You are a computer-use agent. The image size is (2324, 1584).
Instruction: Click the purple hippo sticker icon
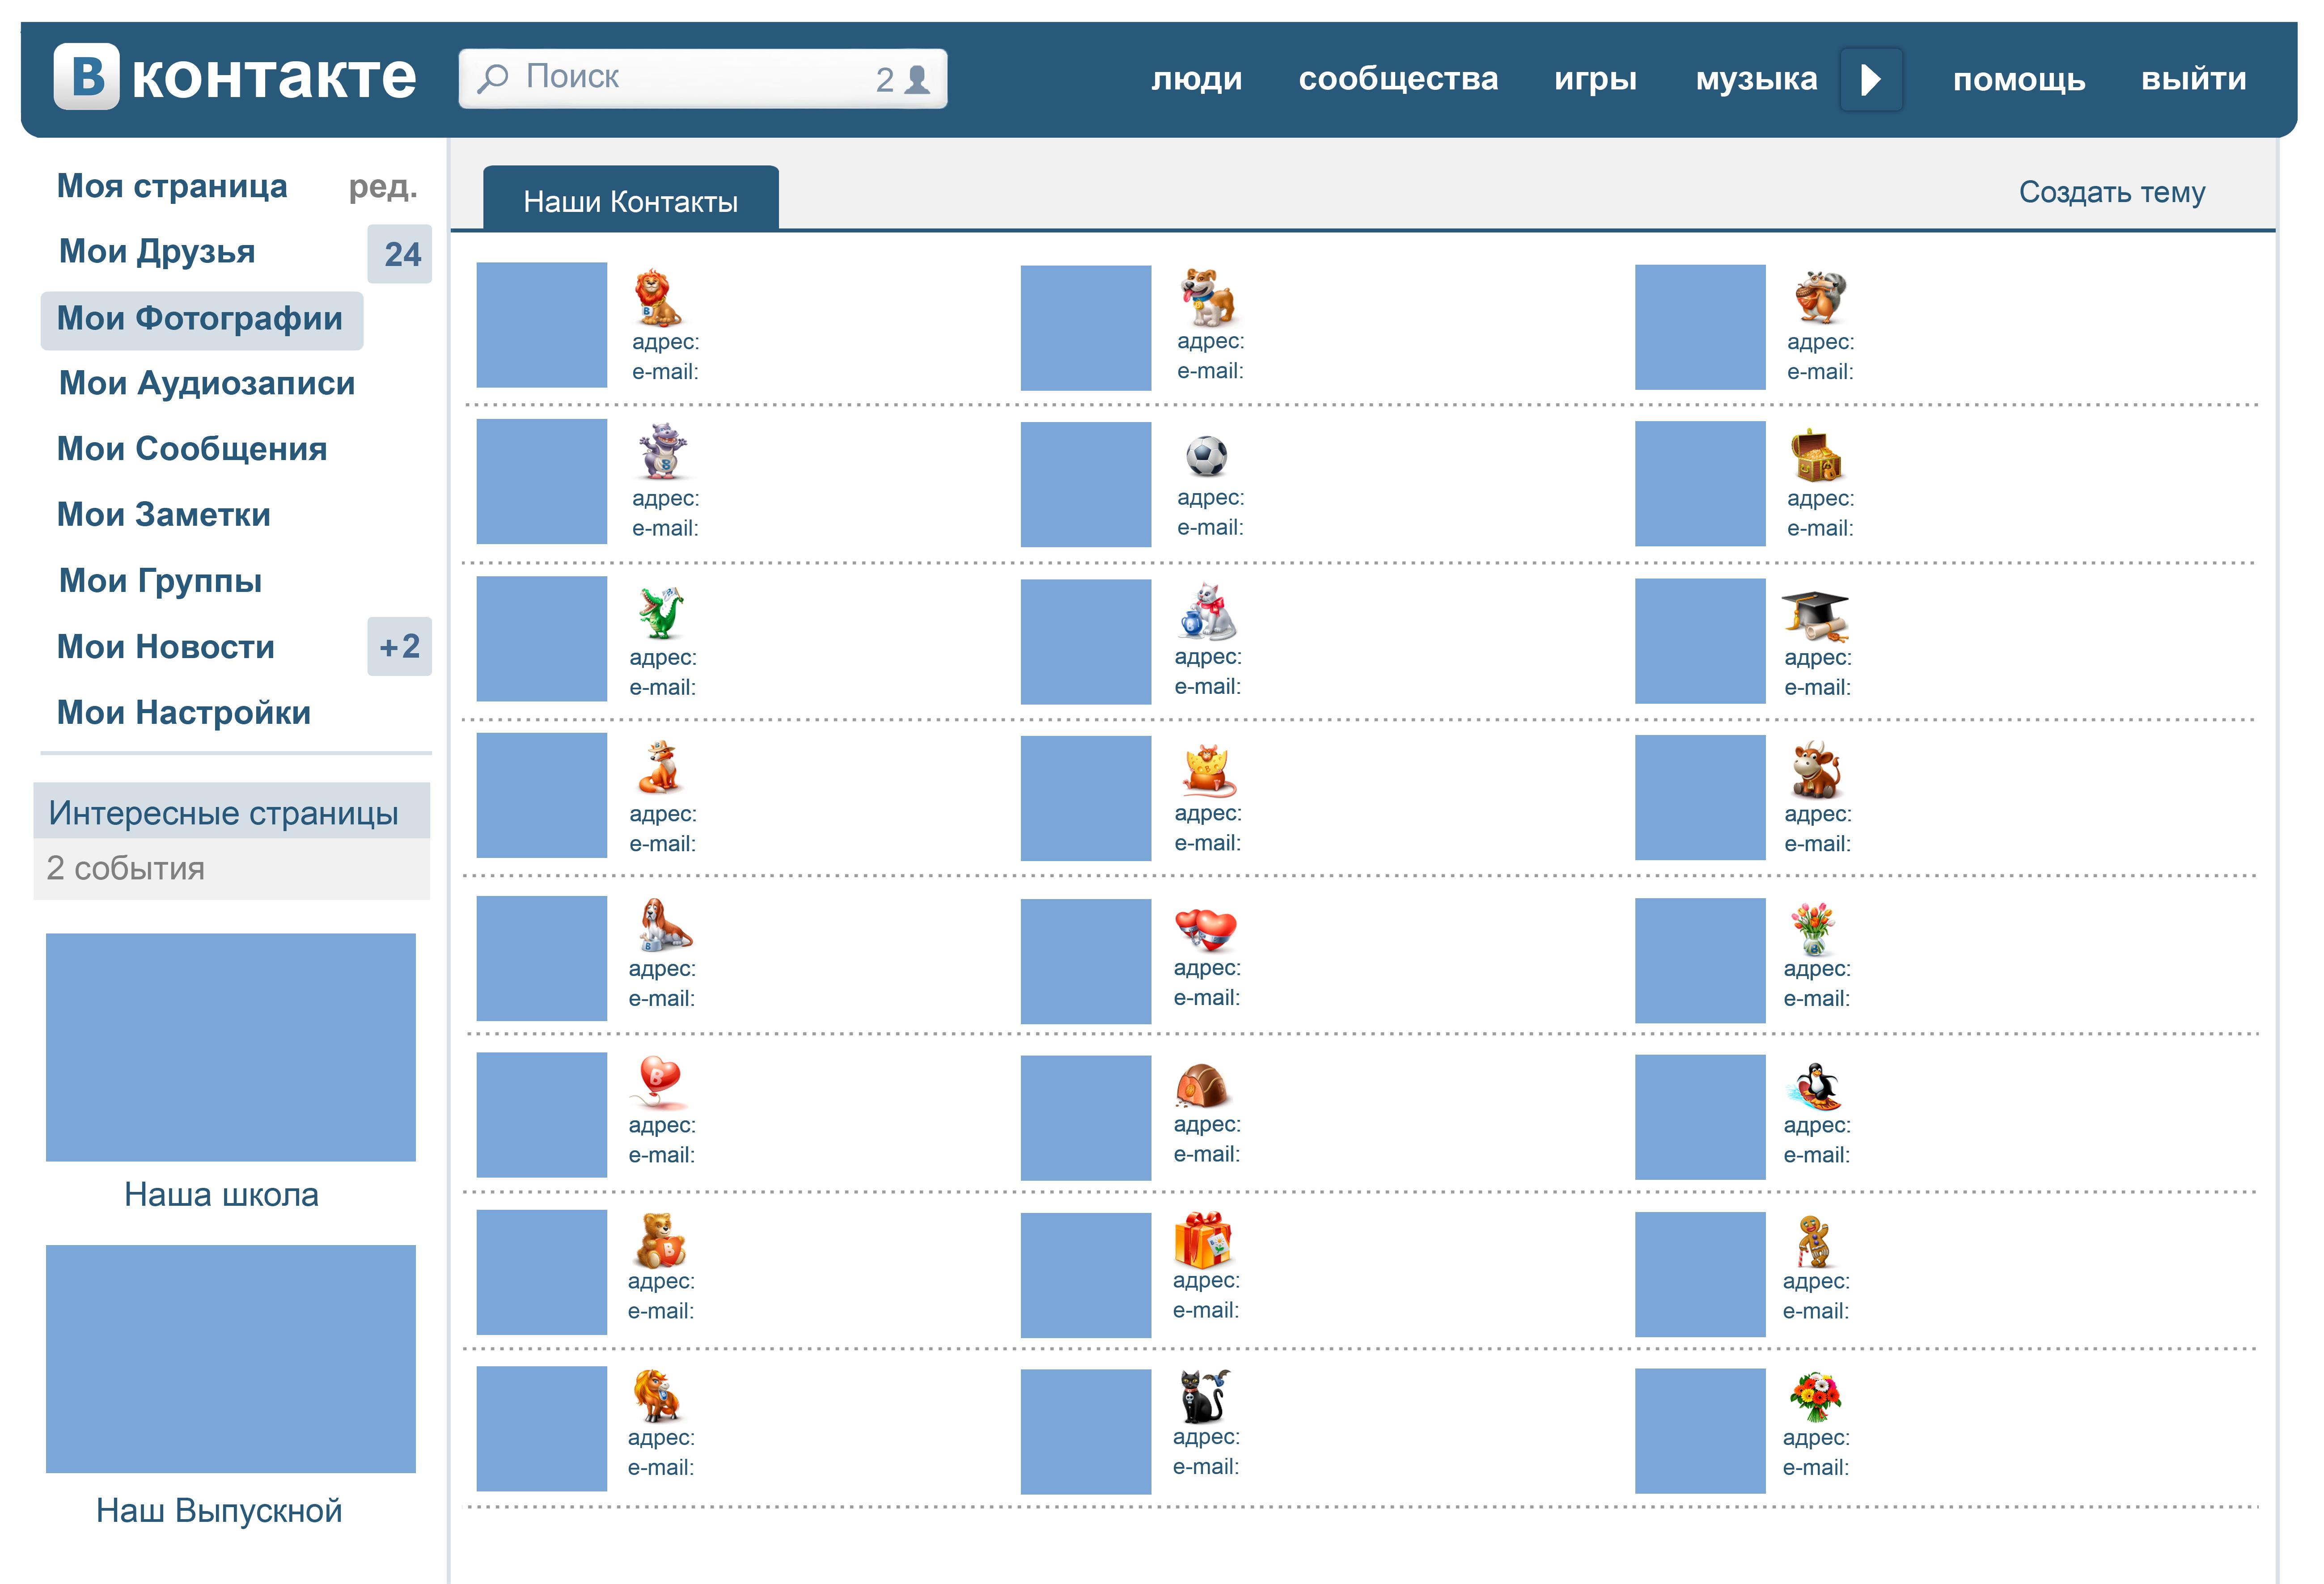(663, 451)
